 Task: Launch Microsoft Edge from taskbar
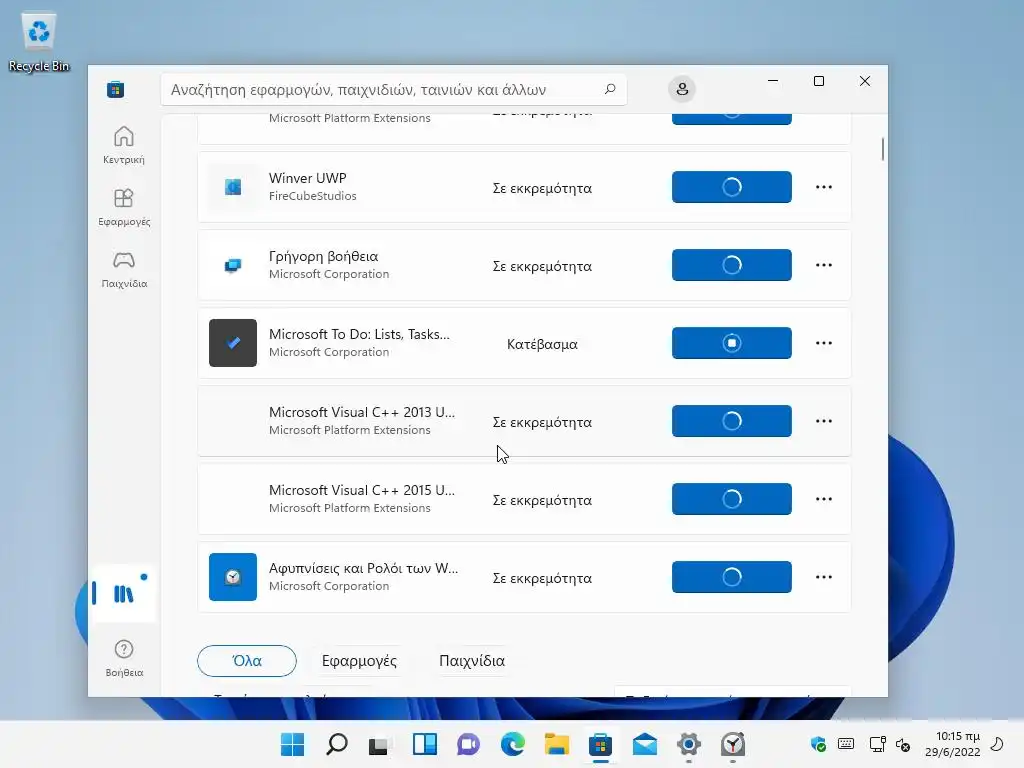click(513, 744)
